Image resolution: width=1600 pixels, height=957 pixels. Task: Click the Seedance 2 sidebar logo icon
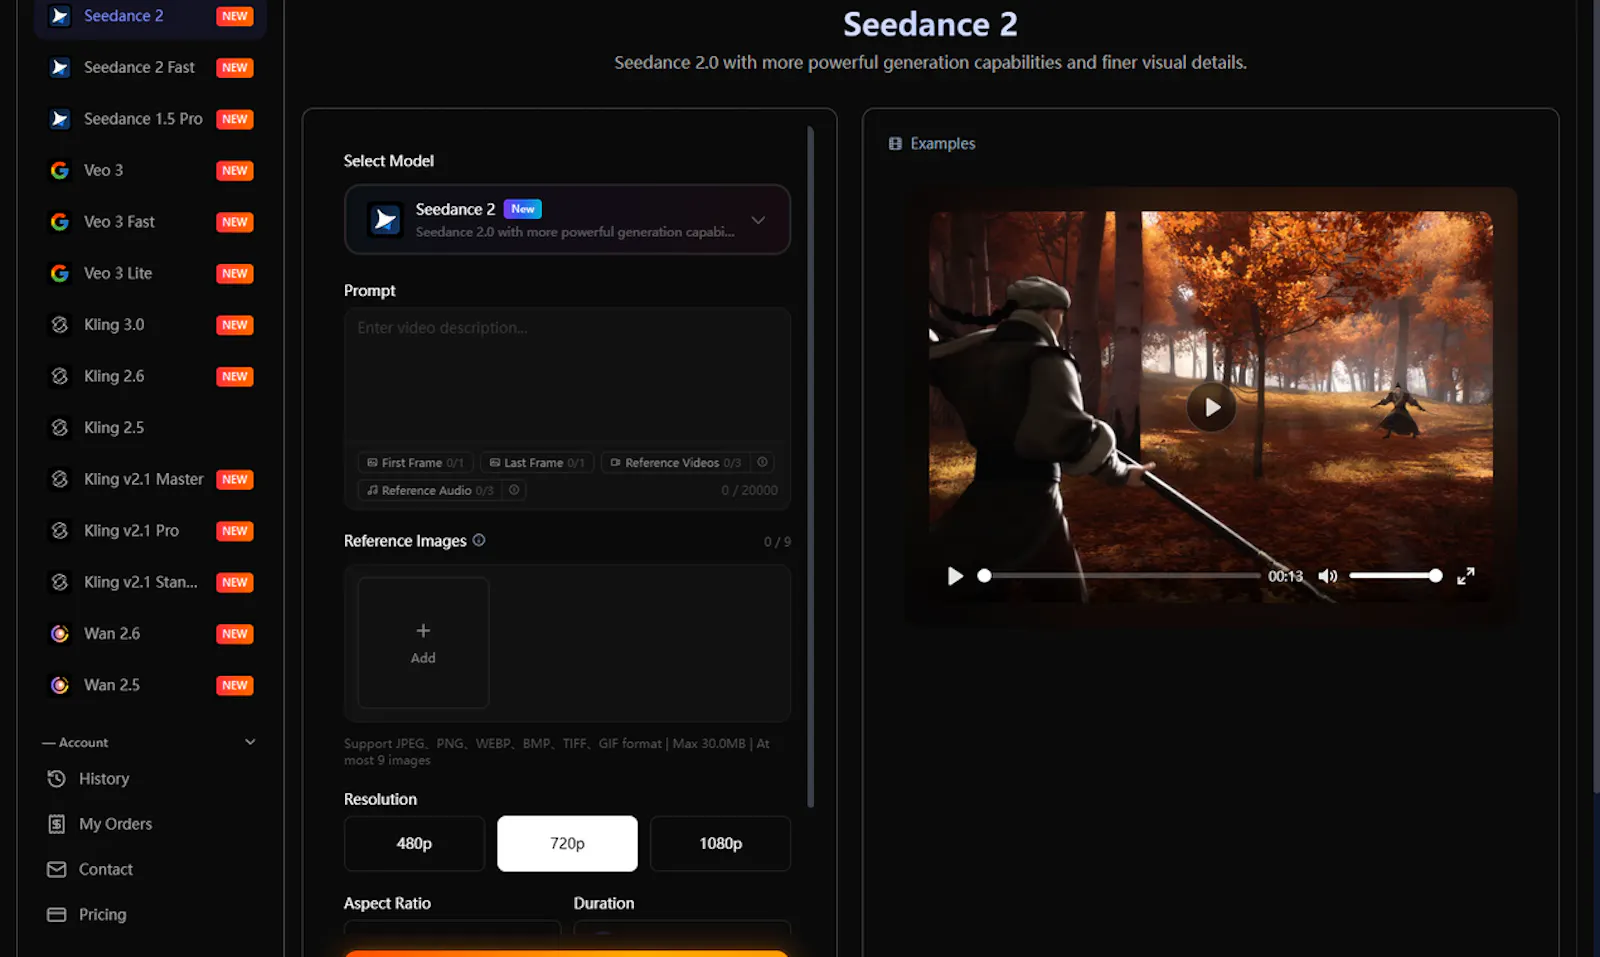coord(60,16)
